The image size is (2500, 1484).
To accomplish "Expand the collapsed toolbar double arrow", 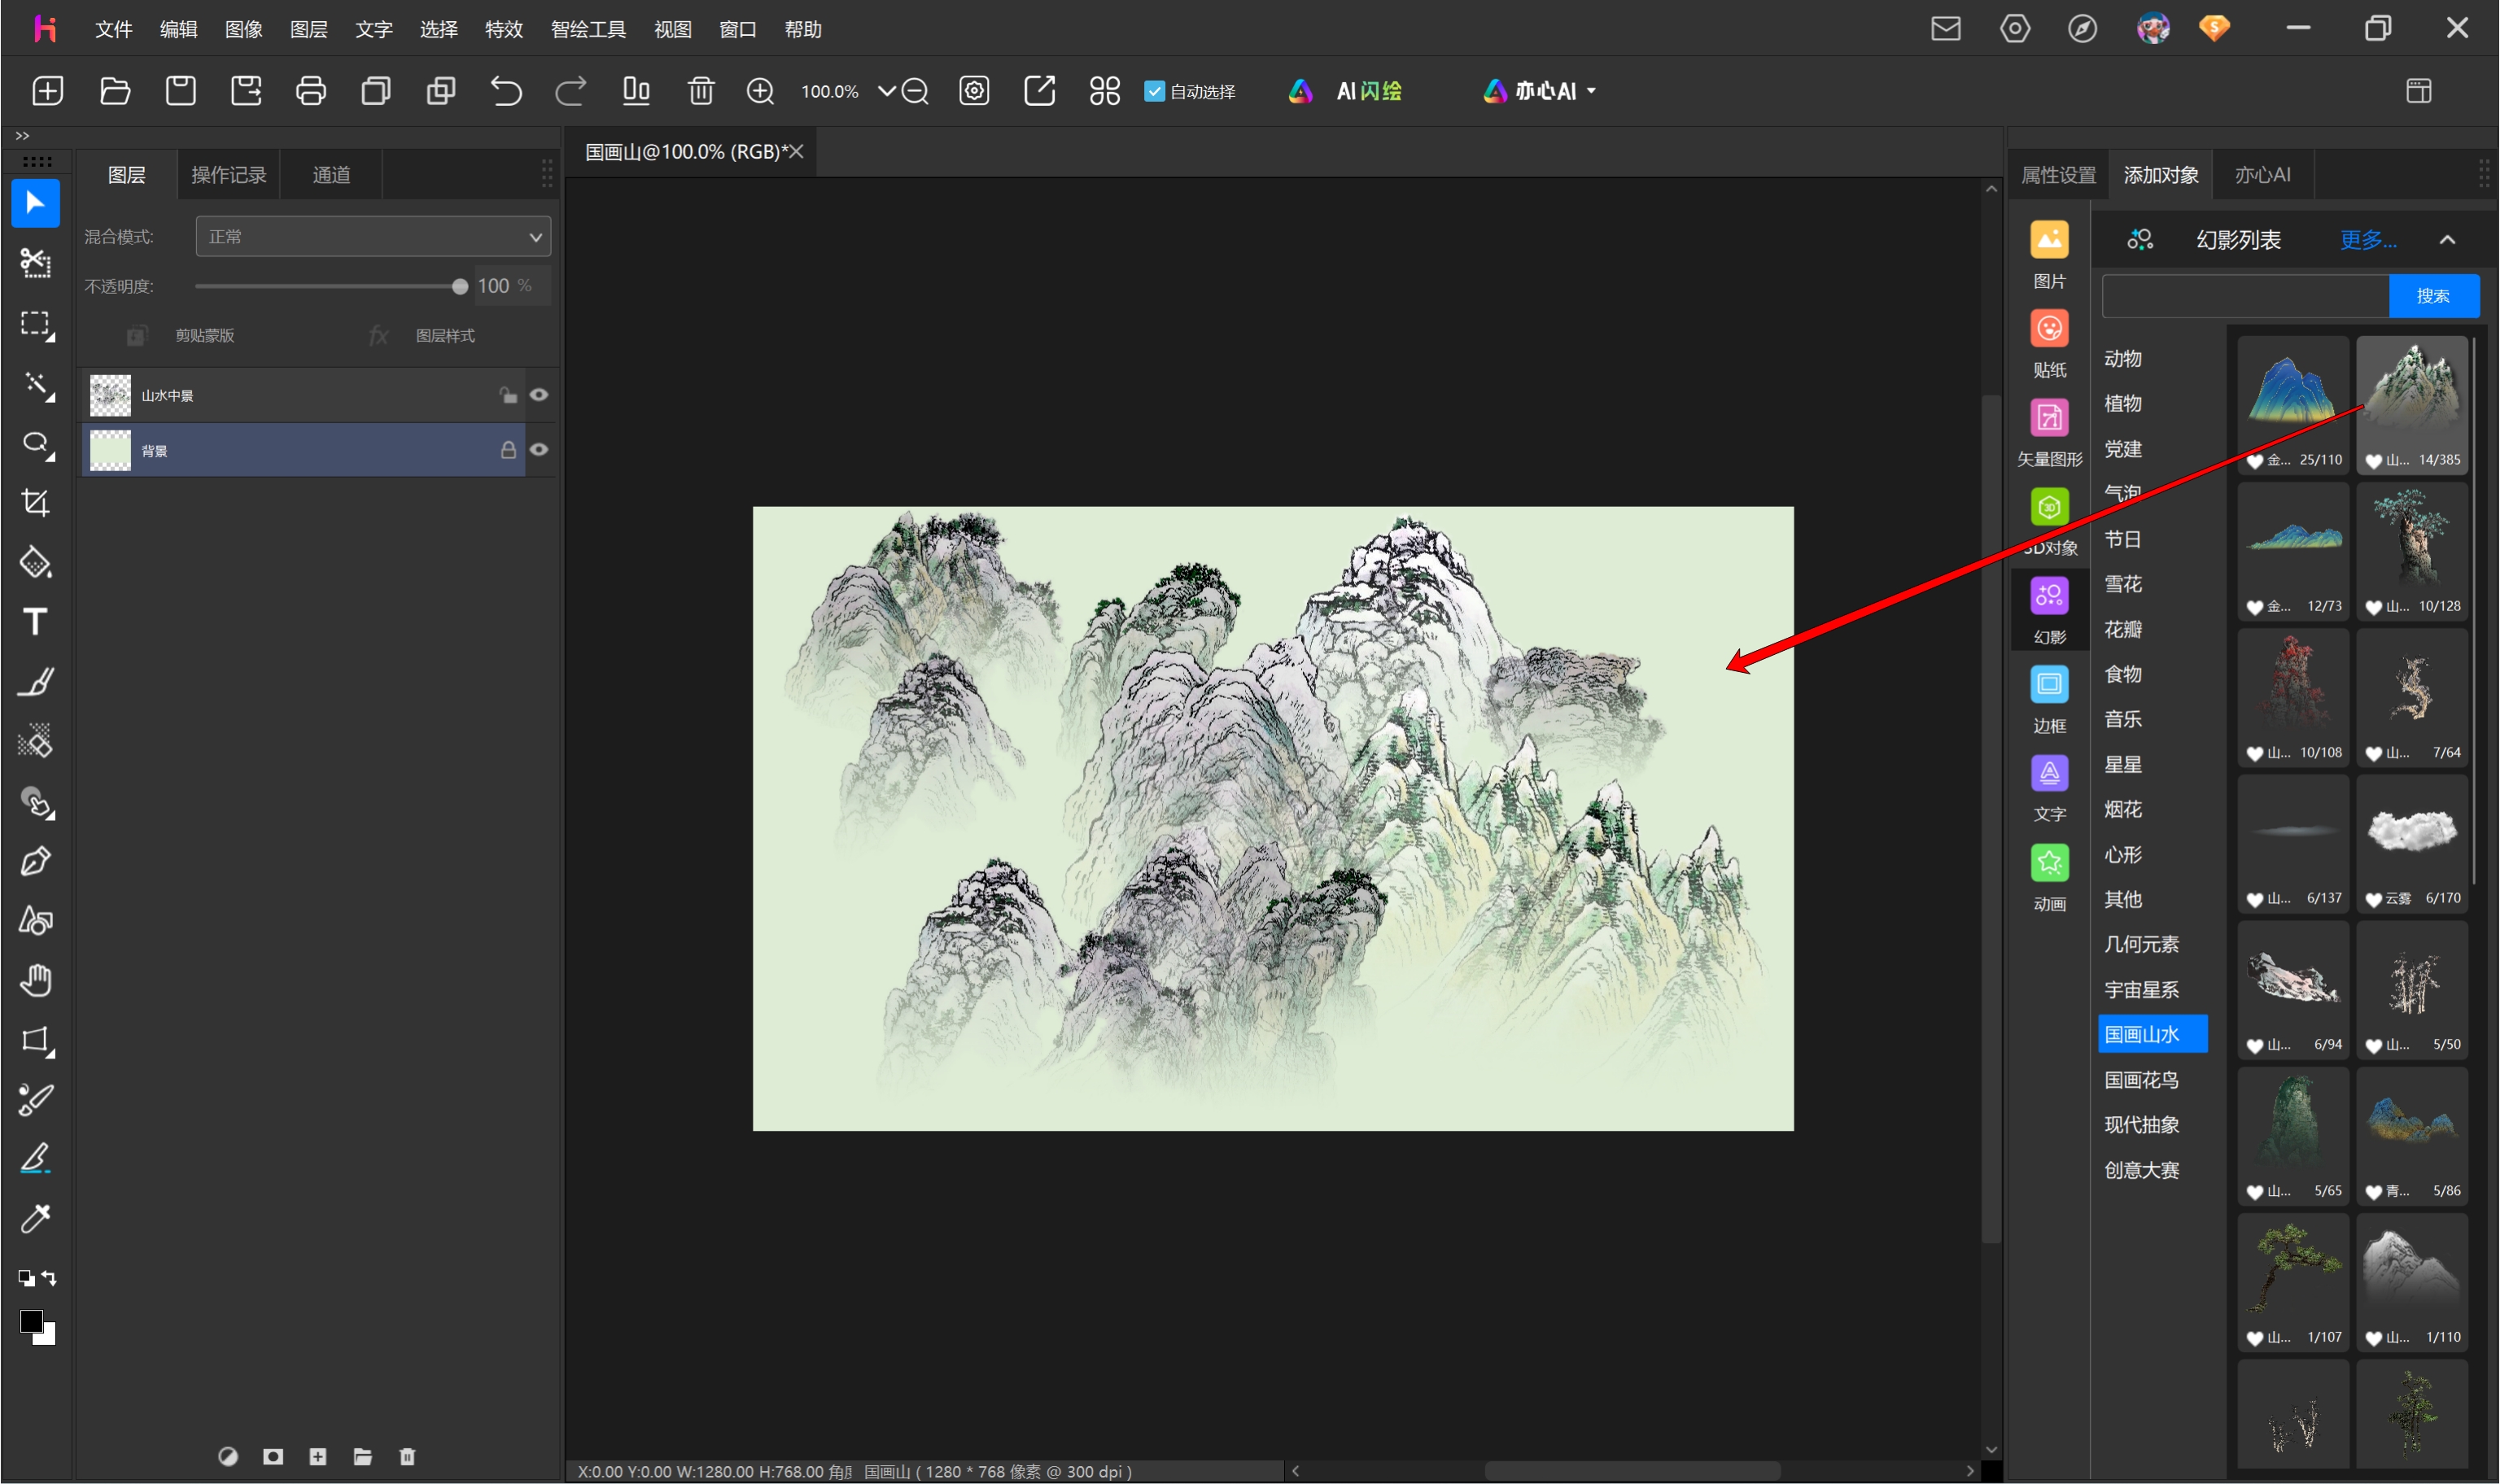I will 22,136.
